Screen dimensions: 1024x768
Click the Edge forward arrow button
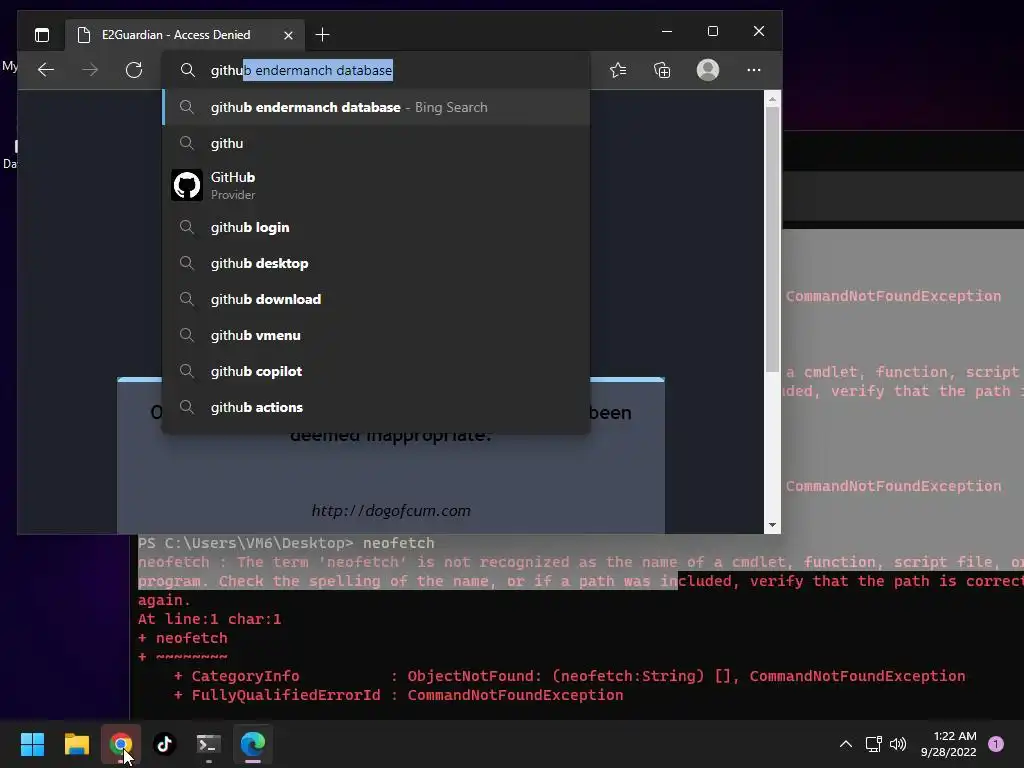tap(90, 70)
